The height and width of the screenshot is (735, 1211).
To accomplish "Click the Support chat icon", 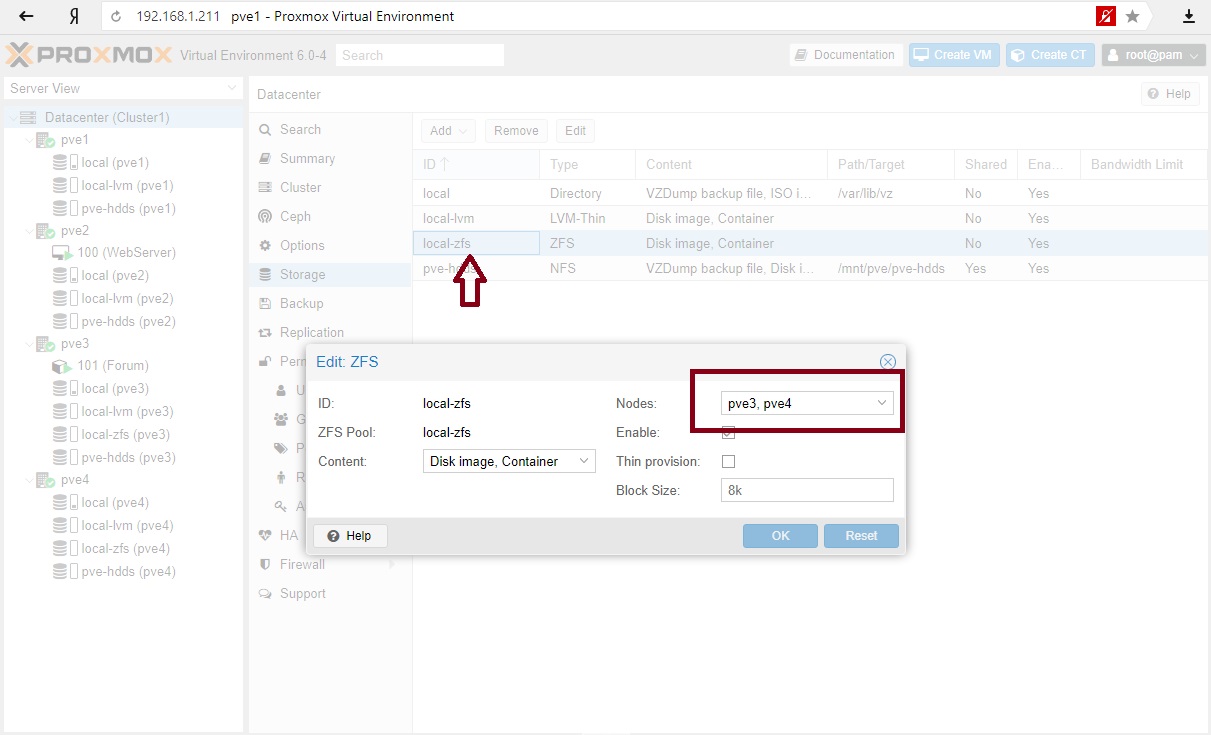I will coord(265,594).
